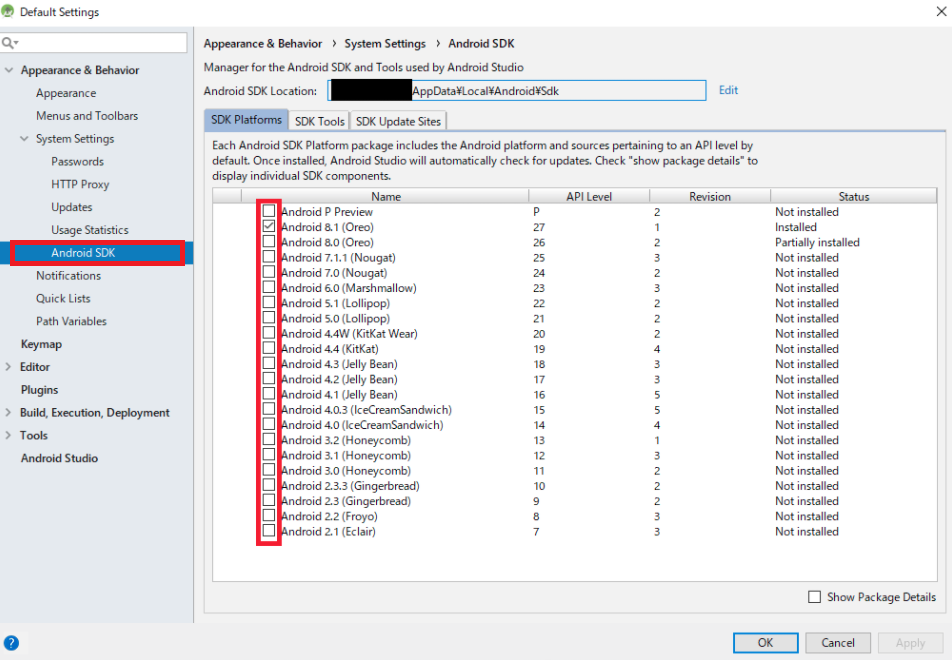The height and width of the screenshot is (660, 952).
Task: Check the Android 5.0 (Lollipop) checkbox
Action: tap(269, 318)
